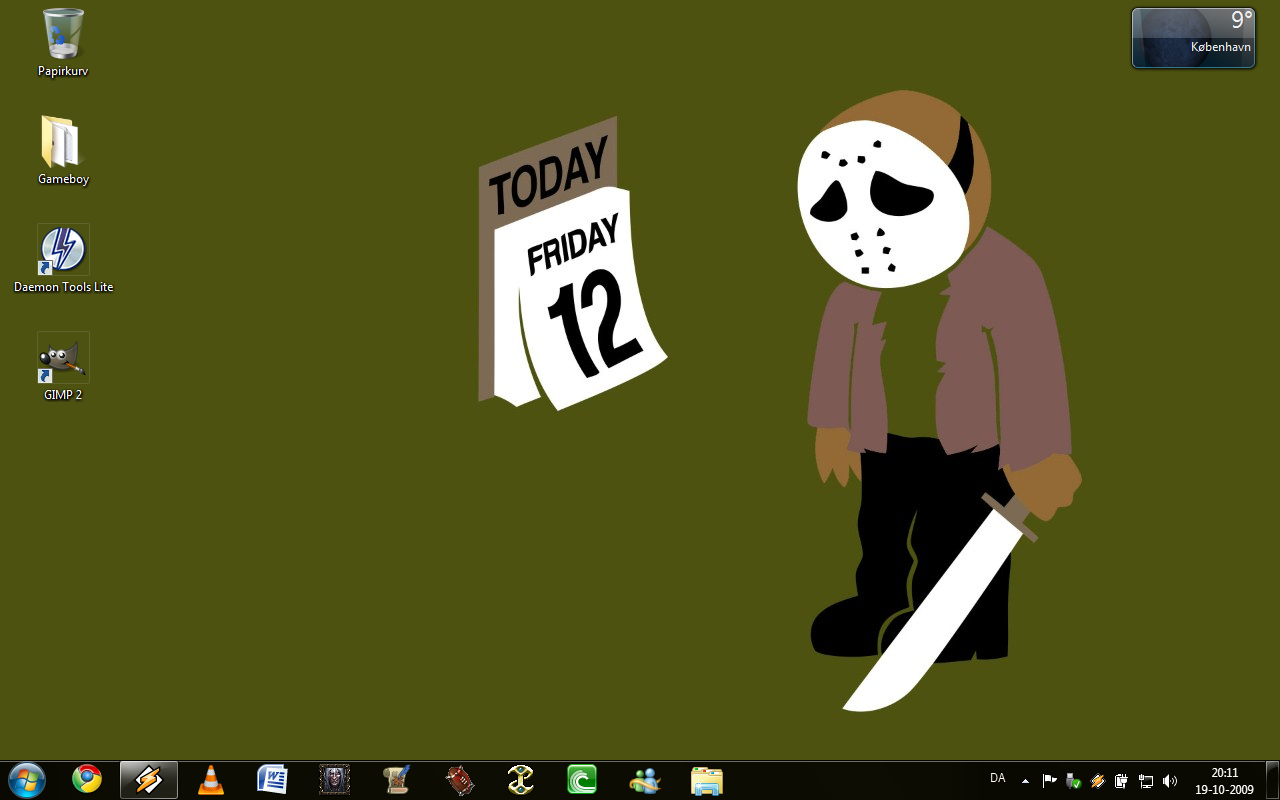1280x800 pixels.
Task: Open the volume speaker tray icon
Action: click(x=1170, y=780)
